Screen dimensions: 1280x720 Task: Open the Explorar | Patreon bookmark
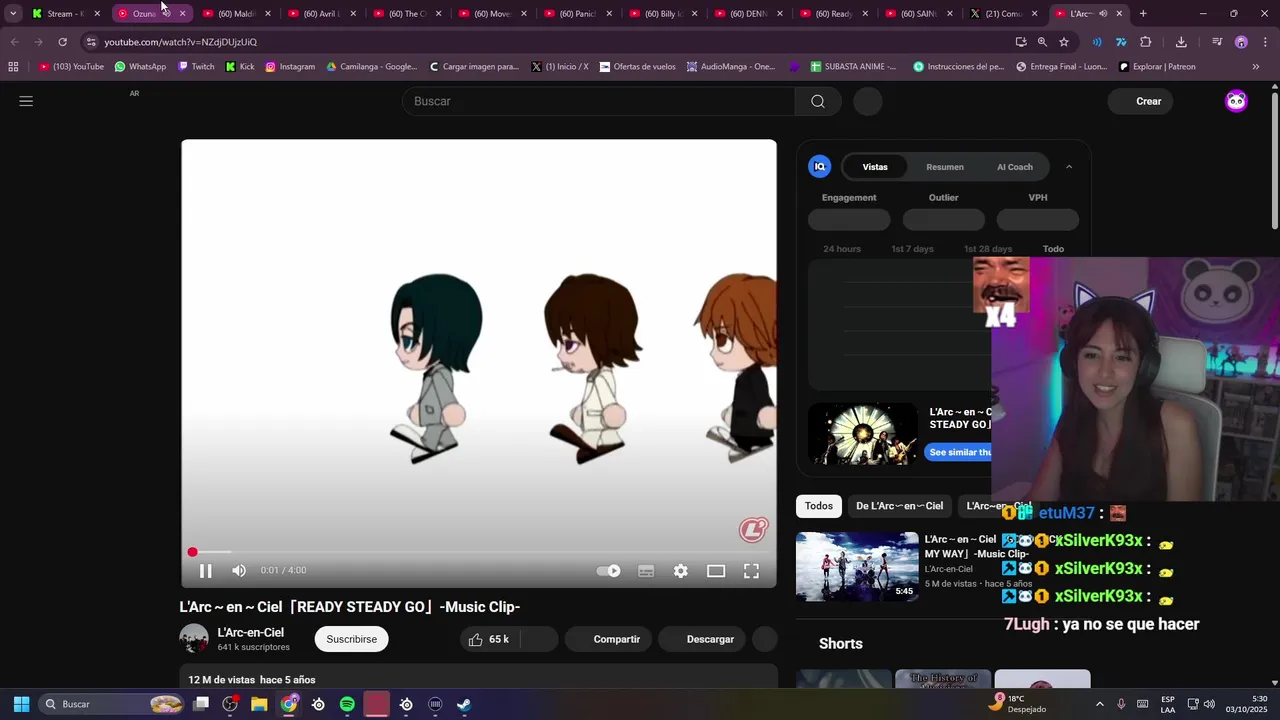pyautogui.click(x=1157, y=67)
